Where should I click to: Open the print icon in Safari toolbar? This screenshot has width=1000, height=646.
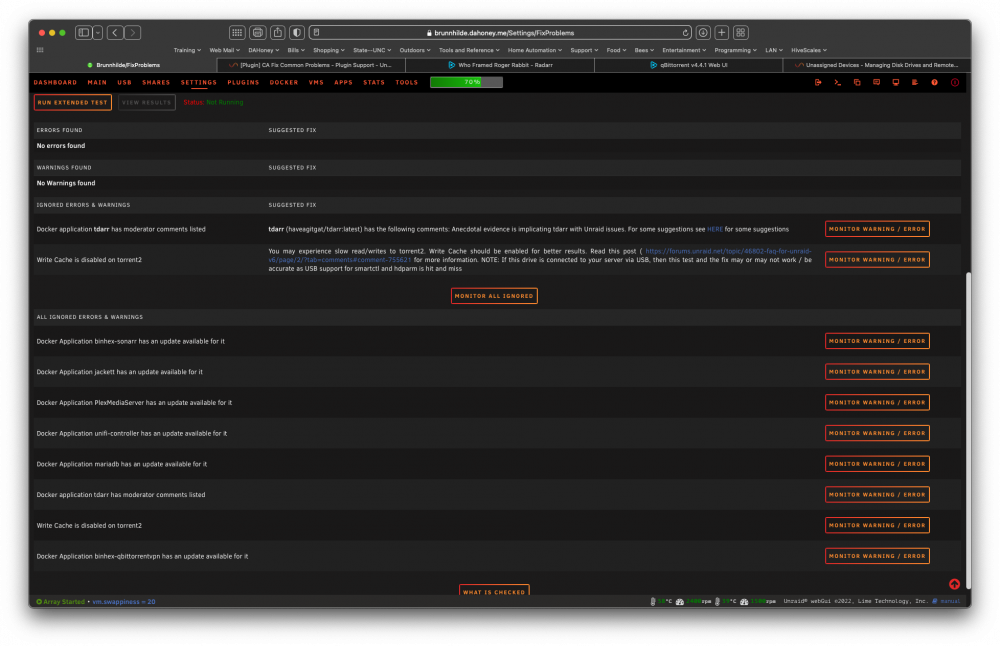258,33
